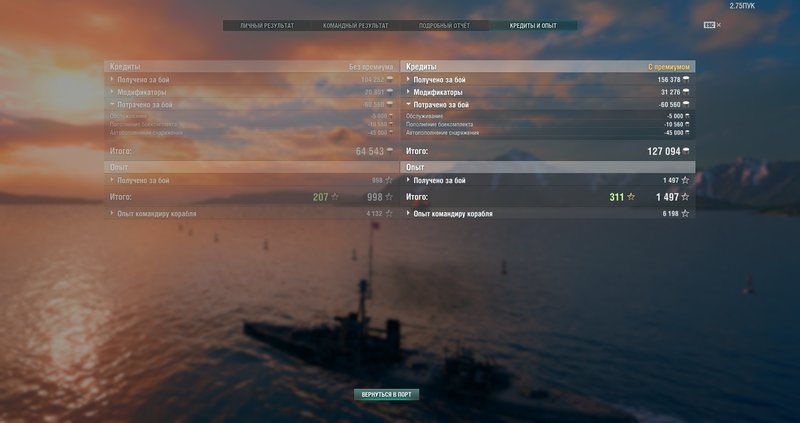Click the ESC close icon
This screenshot has height=423, width=800.
click(x=712, y=24)
